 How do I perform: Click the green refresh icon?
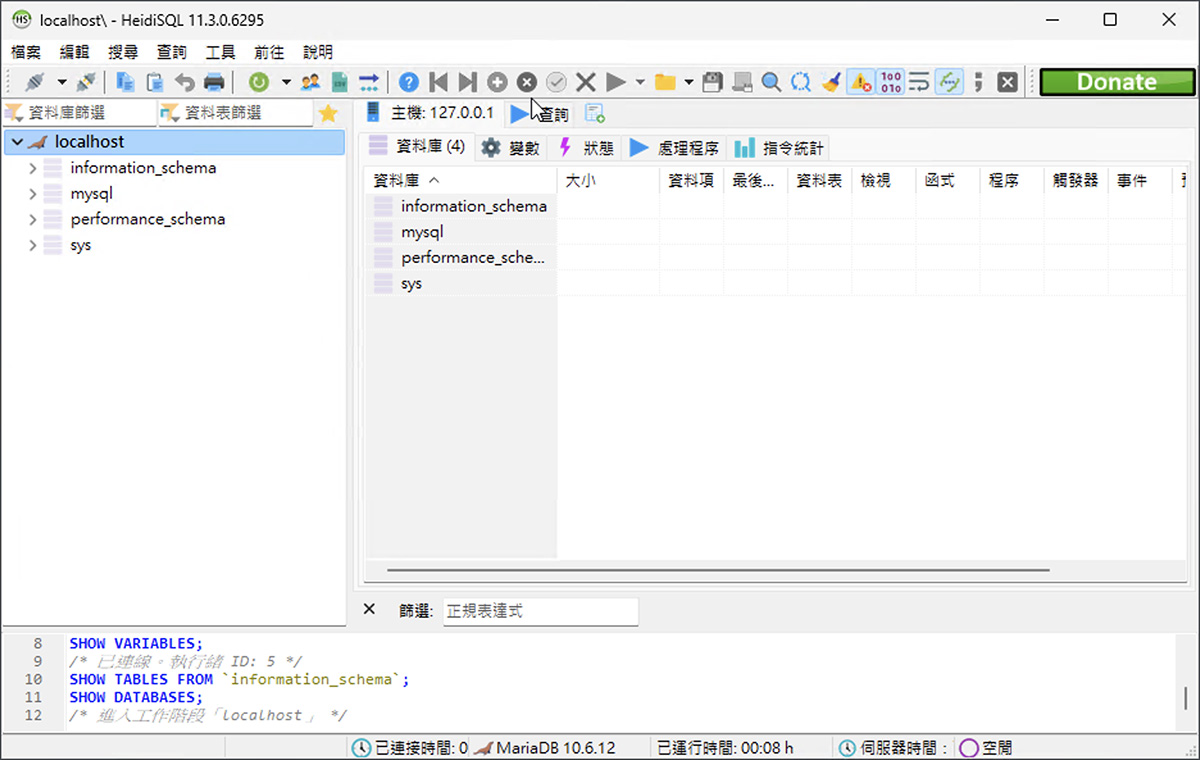click(259, 82)
